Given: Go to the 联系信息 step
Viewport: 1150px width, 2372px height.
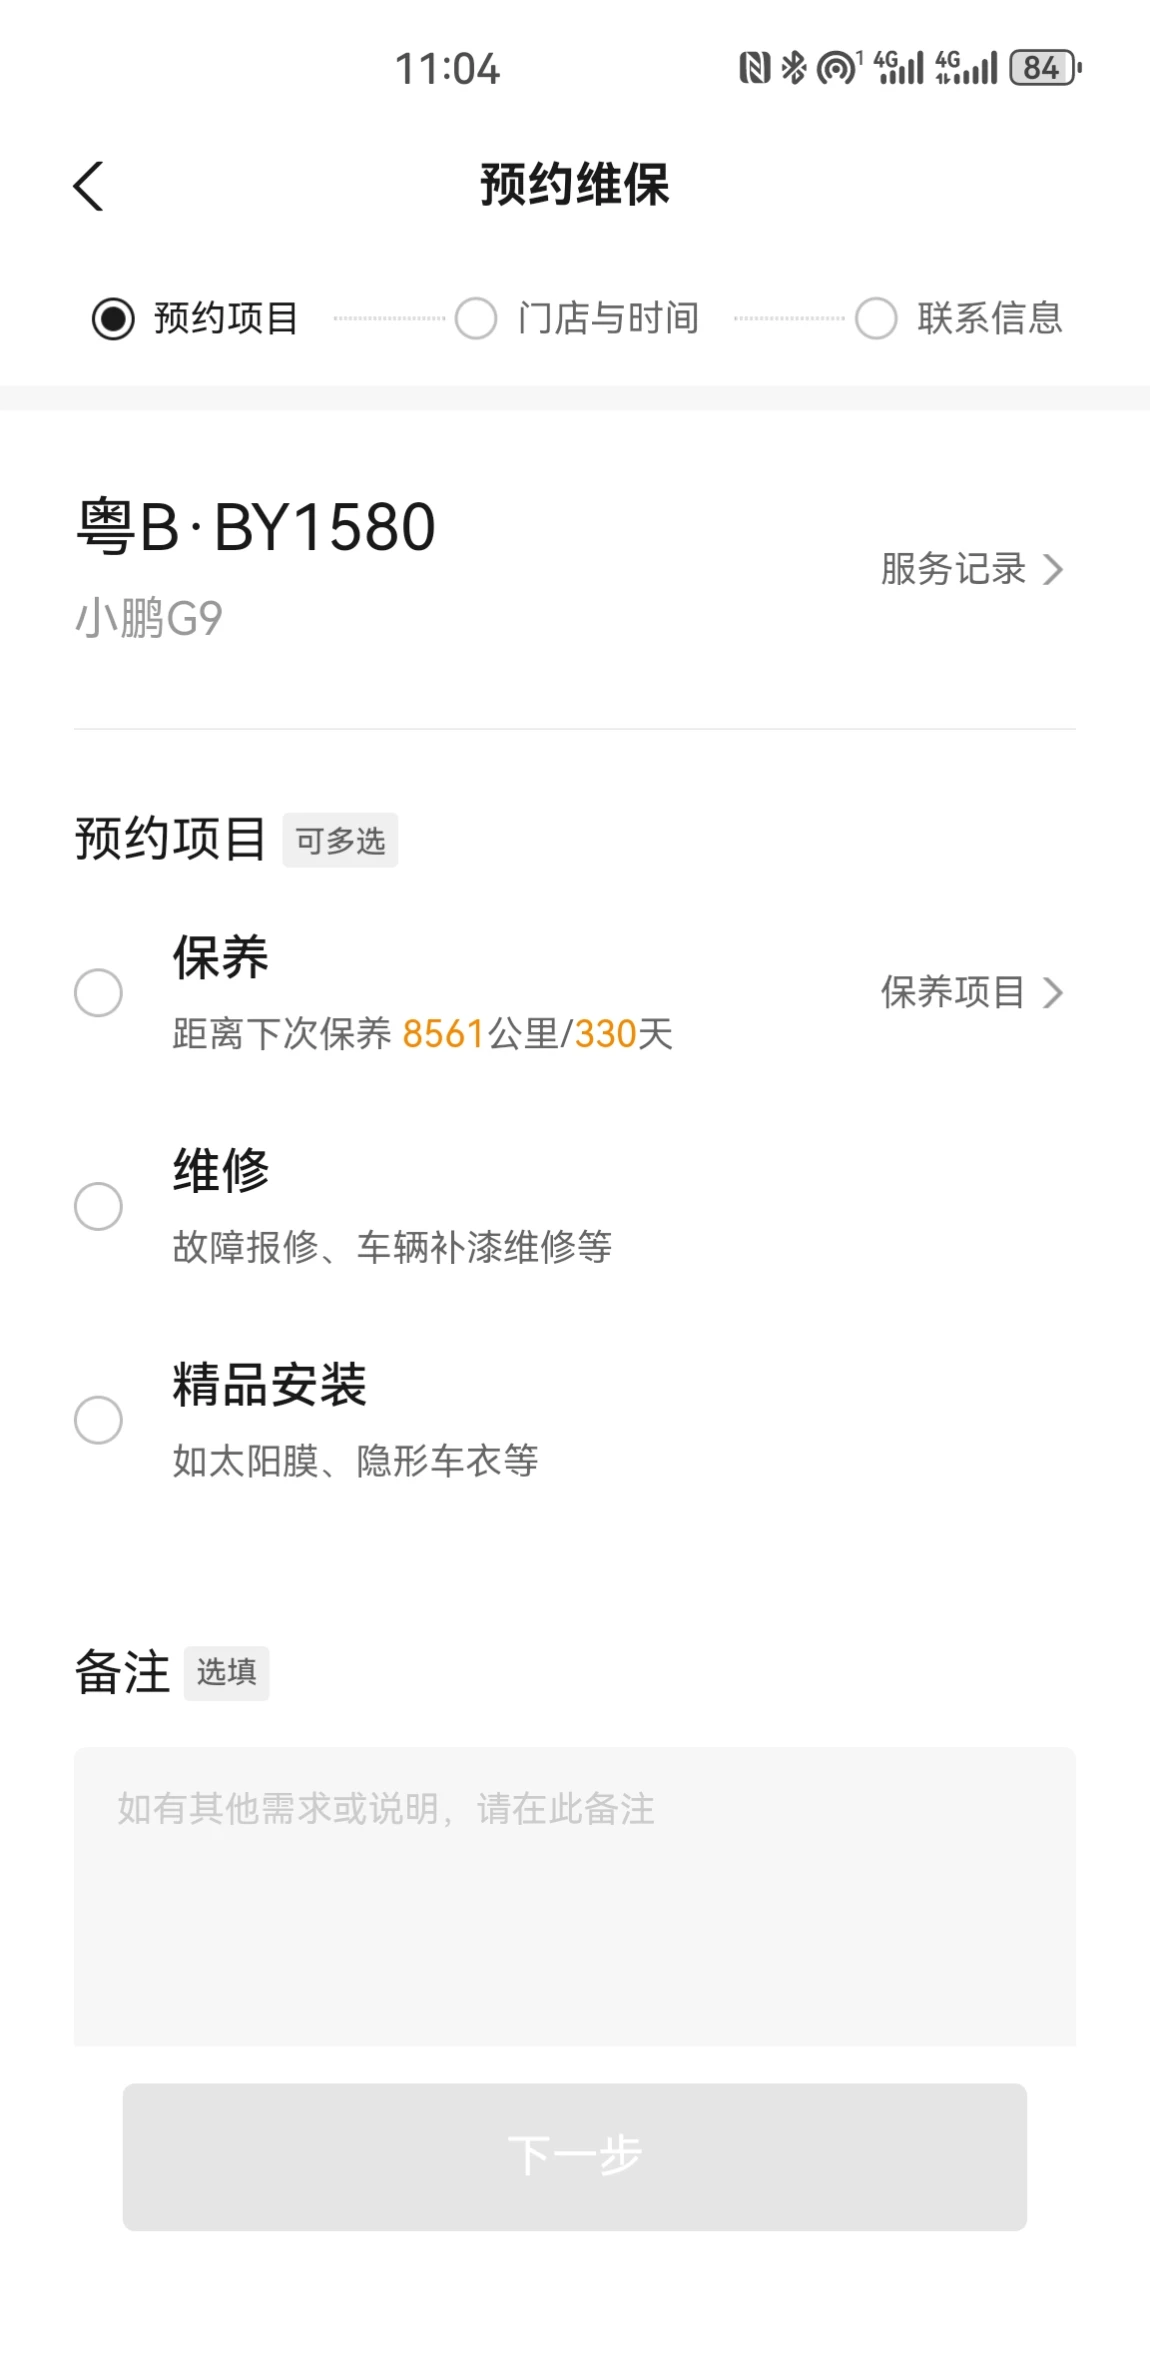Looking at the screenshot, I should [x=960, y=319].
